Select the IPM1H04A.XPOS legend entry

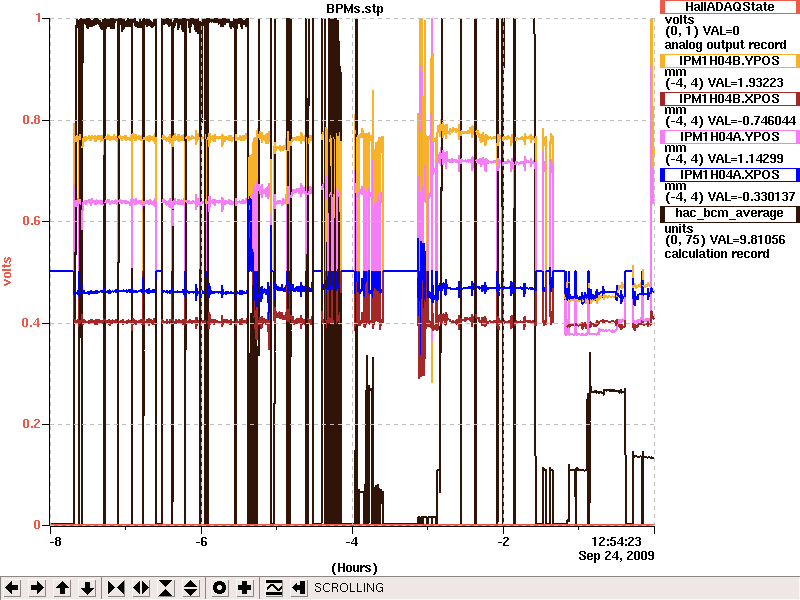point(730,174)
